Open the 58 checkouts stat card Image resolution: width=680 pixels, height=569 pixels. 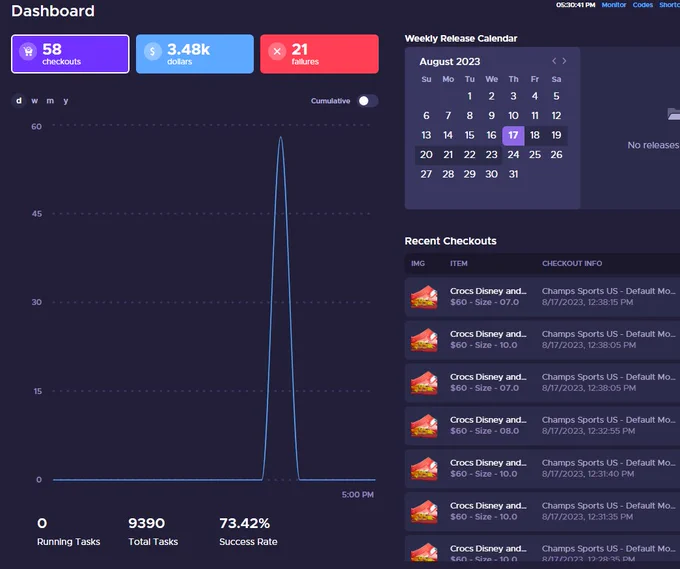click(x=70, y=54)
